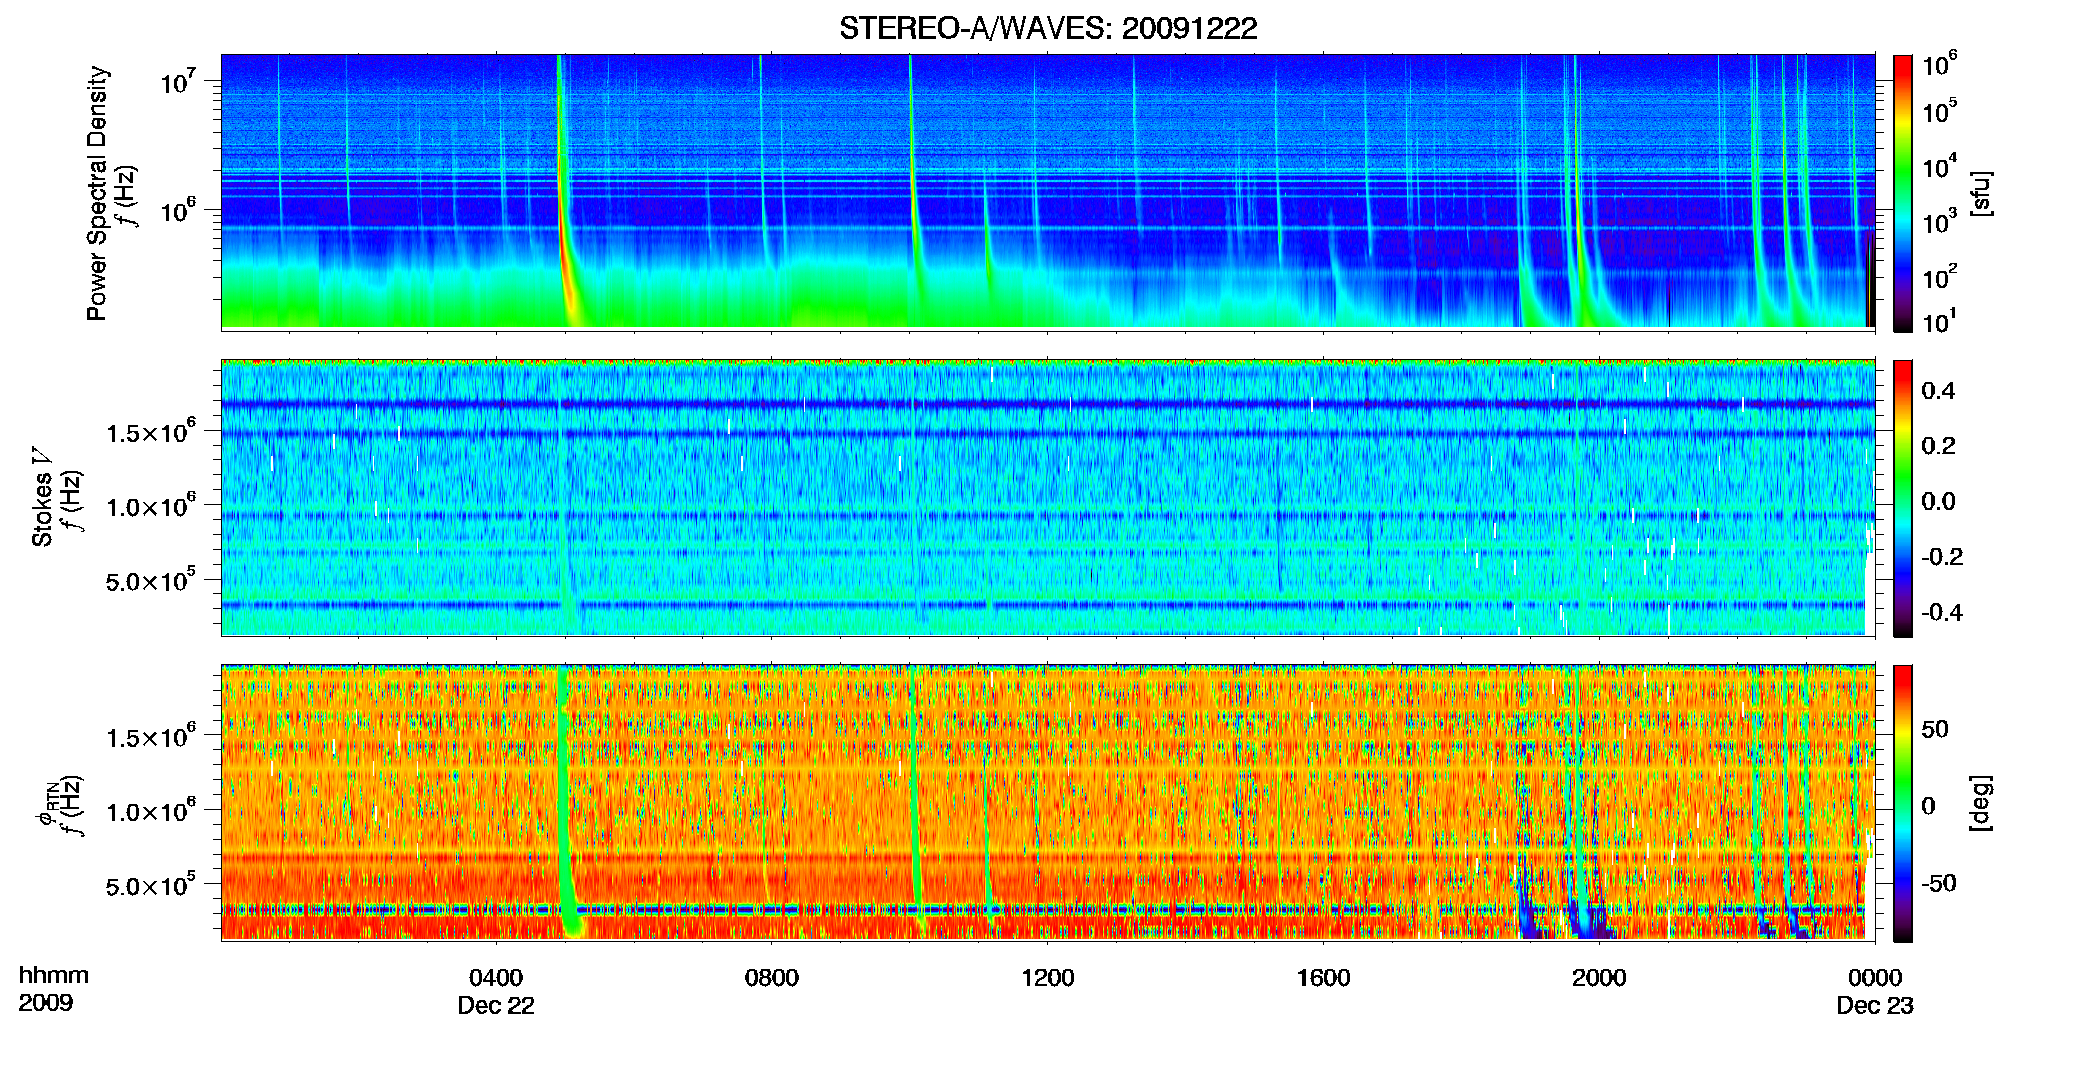The height and width of the screenshot is (1080, 2096).
Task: Click inside the Power Spectral Density spectrogram
Action: pos(1048,191)
